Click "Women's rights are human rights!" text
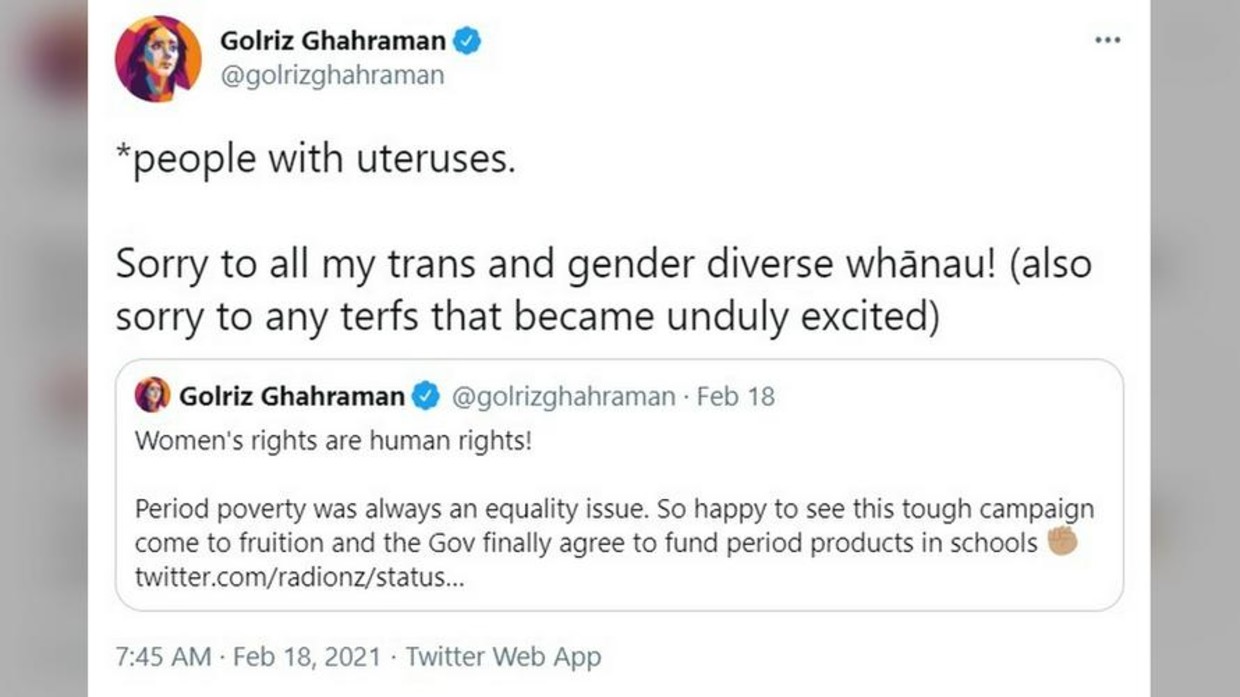1240x697 pixels. pyautogui.click(x=333, y=441)
